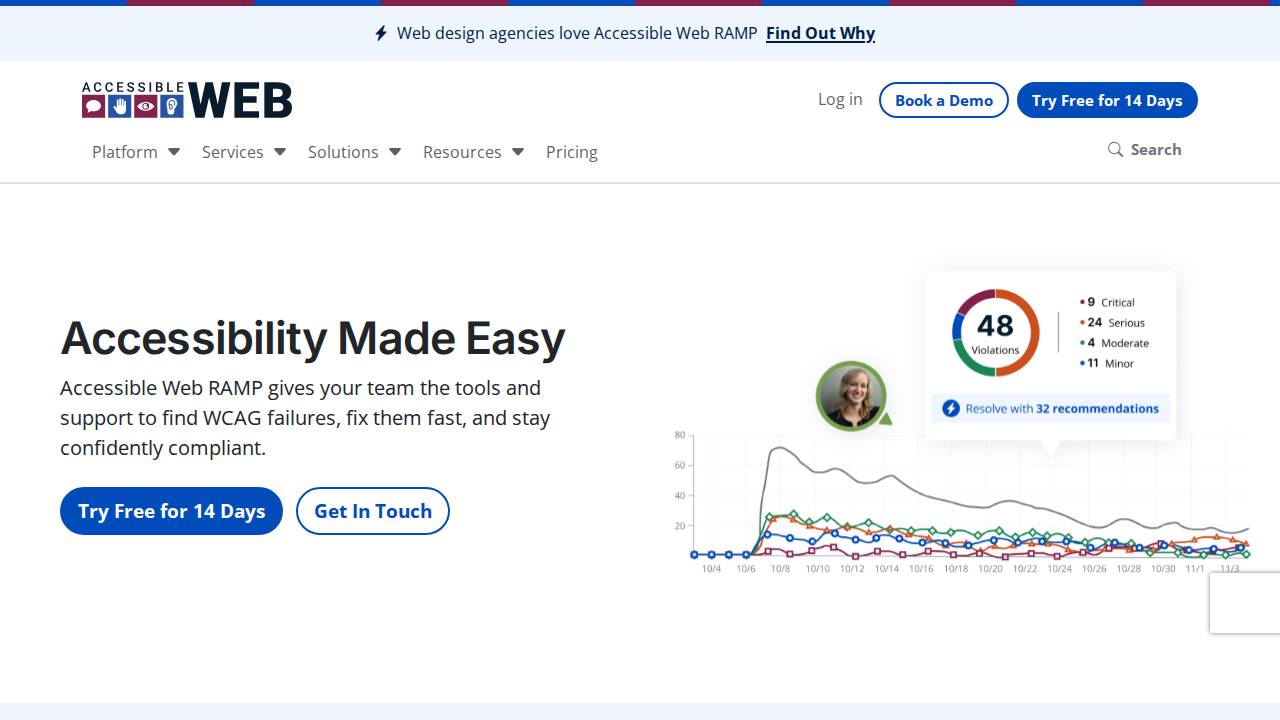Expand the Platform dropdown

pos(135,152)
